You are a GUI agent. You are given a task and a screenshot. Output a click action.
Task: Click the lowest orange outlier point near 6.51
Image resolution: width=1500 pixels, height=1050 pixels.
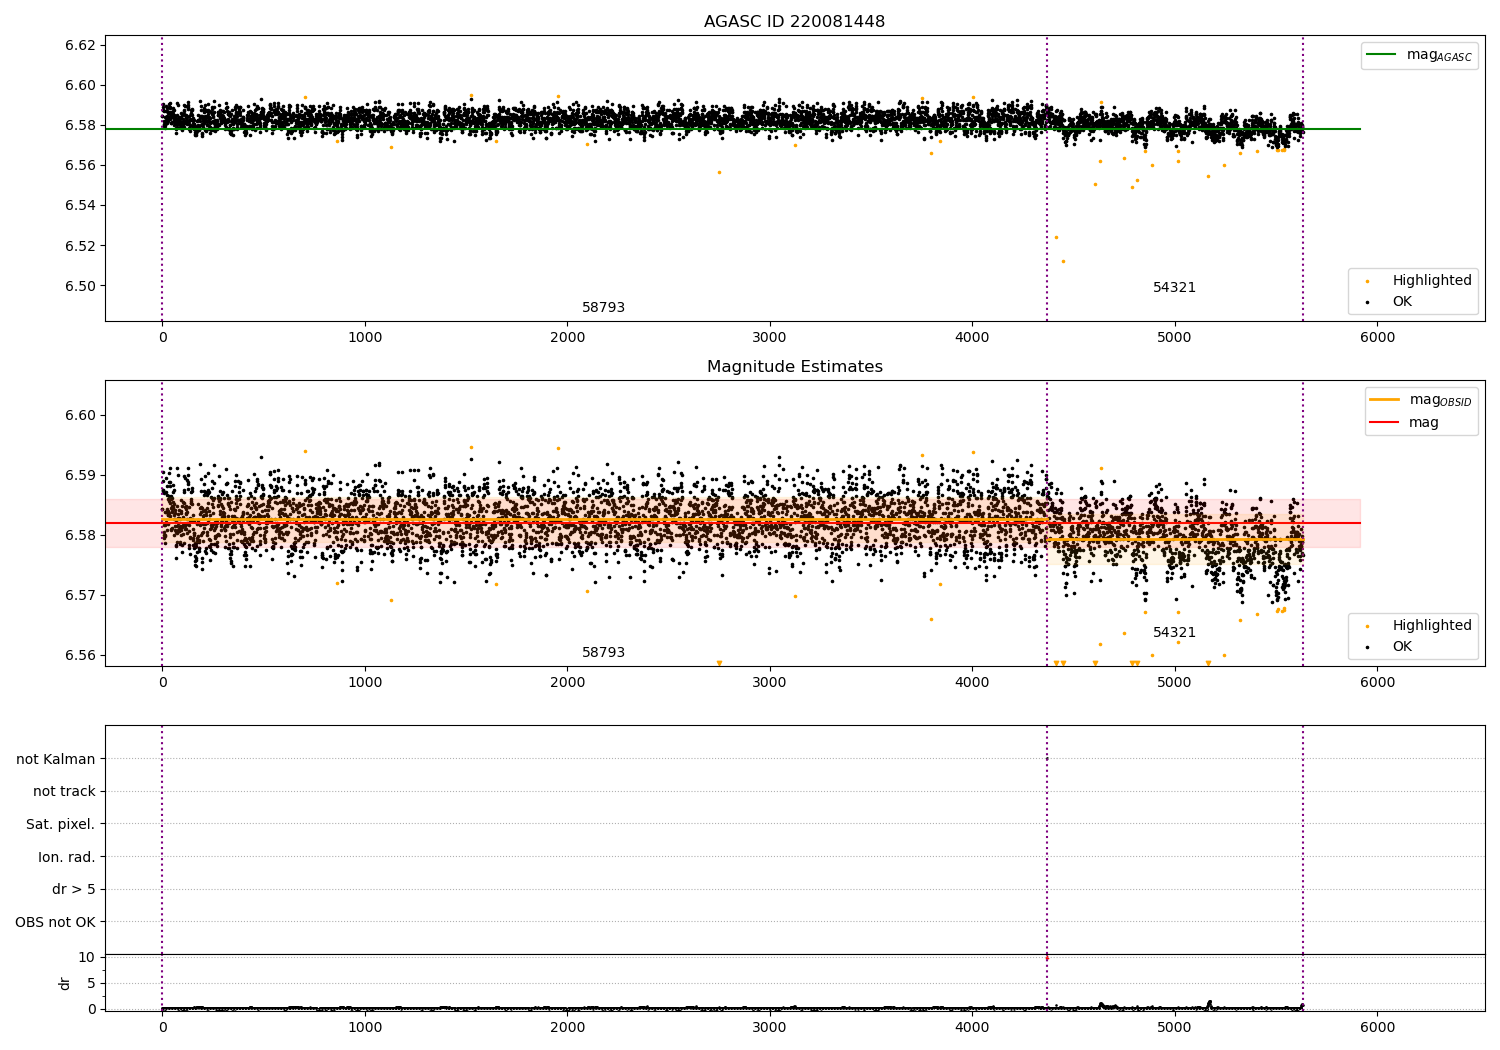point(1063,261)
